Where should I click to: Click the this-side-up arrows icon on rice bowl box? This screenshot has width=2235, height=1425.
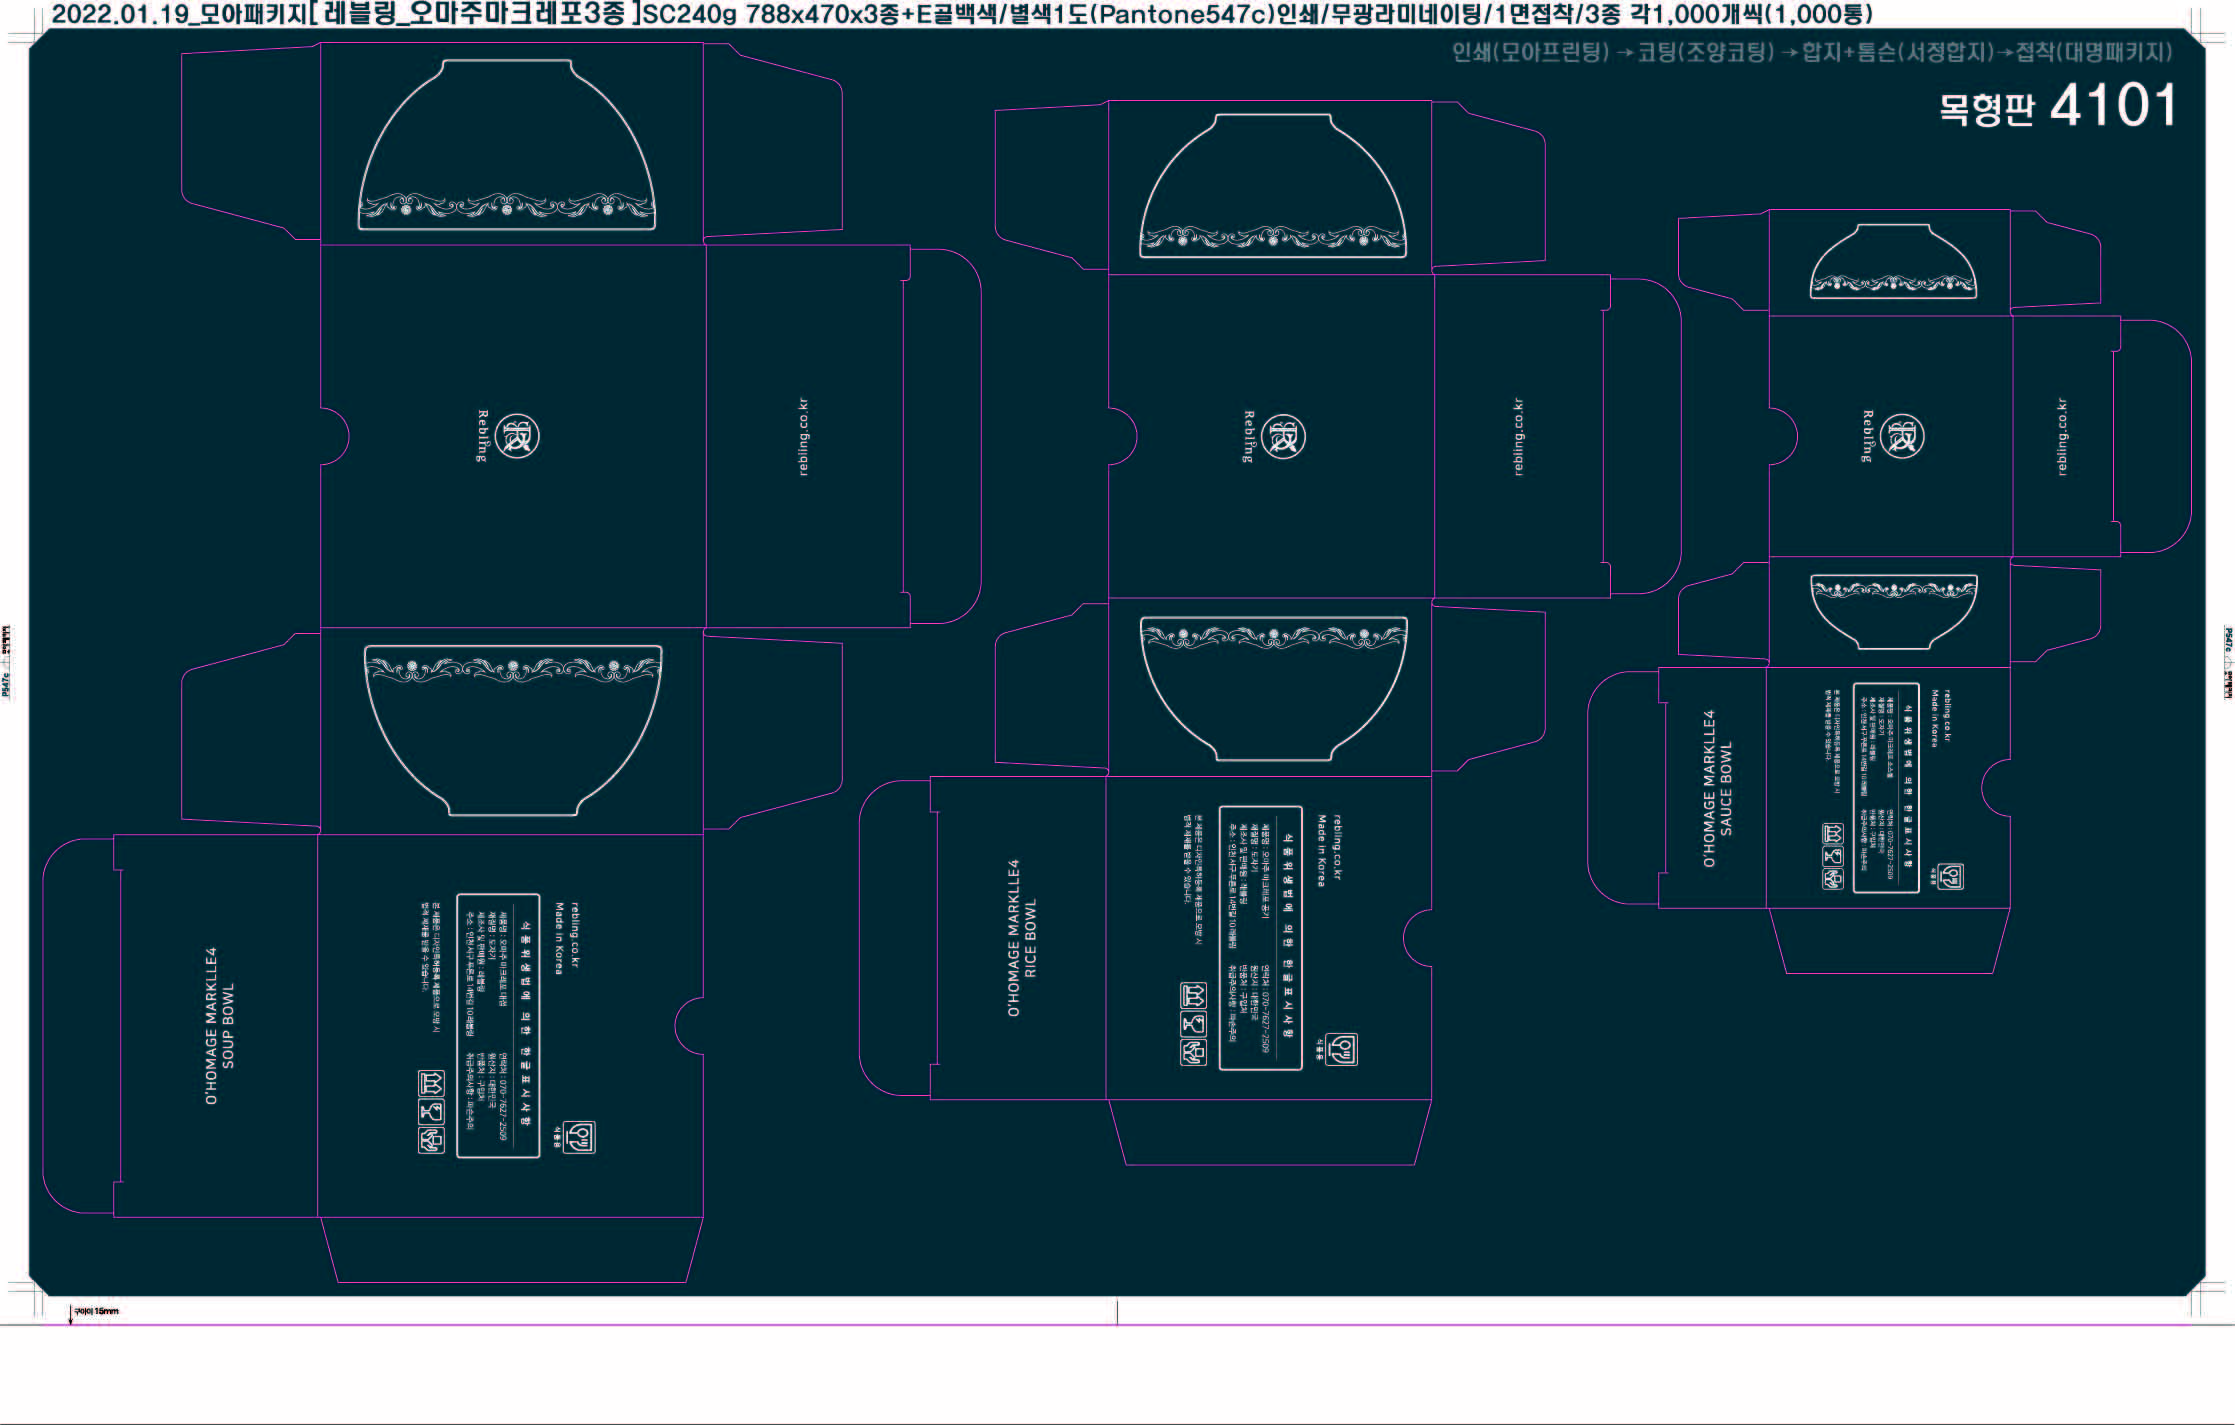click(x=1193, y=996)
